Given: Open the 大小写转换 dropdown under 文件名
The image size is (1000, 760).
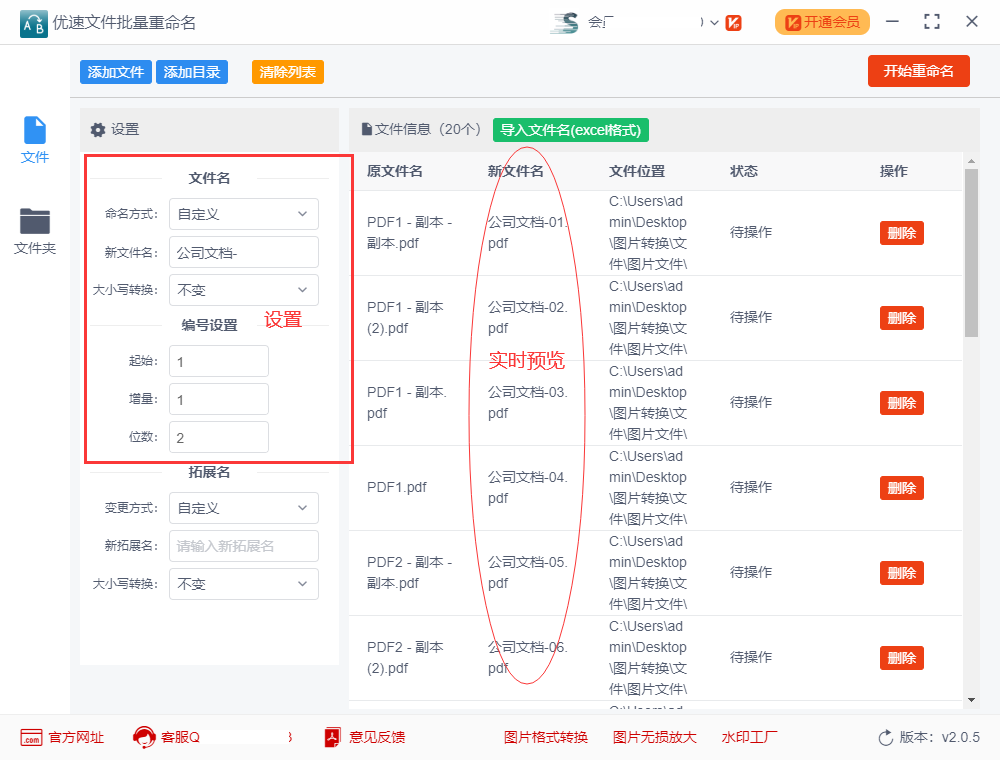Looking at the screenshot, I should tap(243, 290).
